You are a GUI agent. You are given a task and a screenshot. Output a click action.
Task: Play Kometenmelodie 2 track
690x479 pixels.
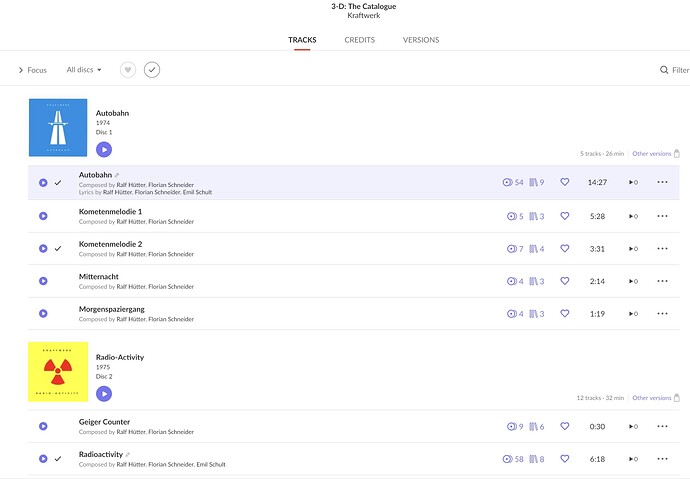pyautogui.click(x=43, y=249)
